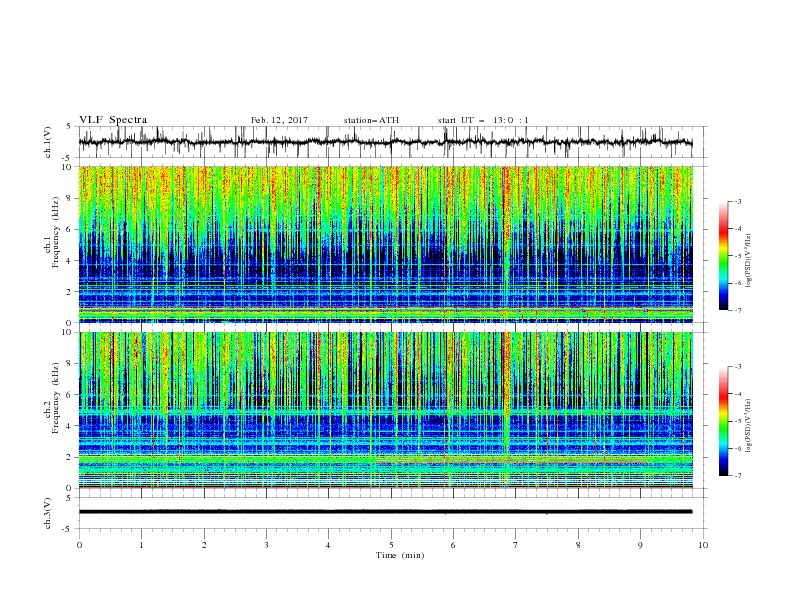Click the flat ch.3 voltage trace
The width and height of the screenshot is (792, 612).
pos(385,512)
